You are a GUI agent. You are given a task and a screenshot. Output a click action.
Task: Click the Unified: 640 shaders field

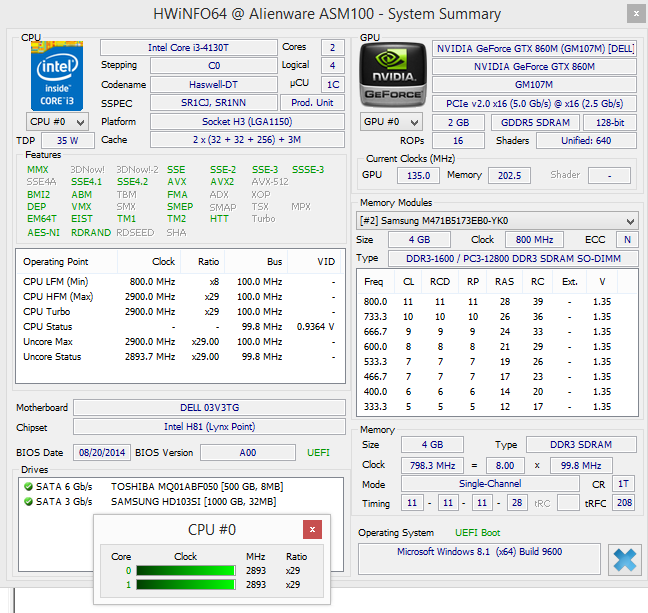pos(586,141)
